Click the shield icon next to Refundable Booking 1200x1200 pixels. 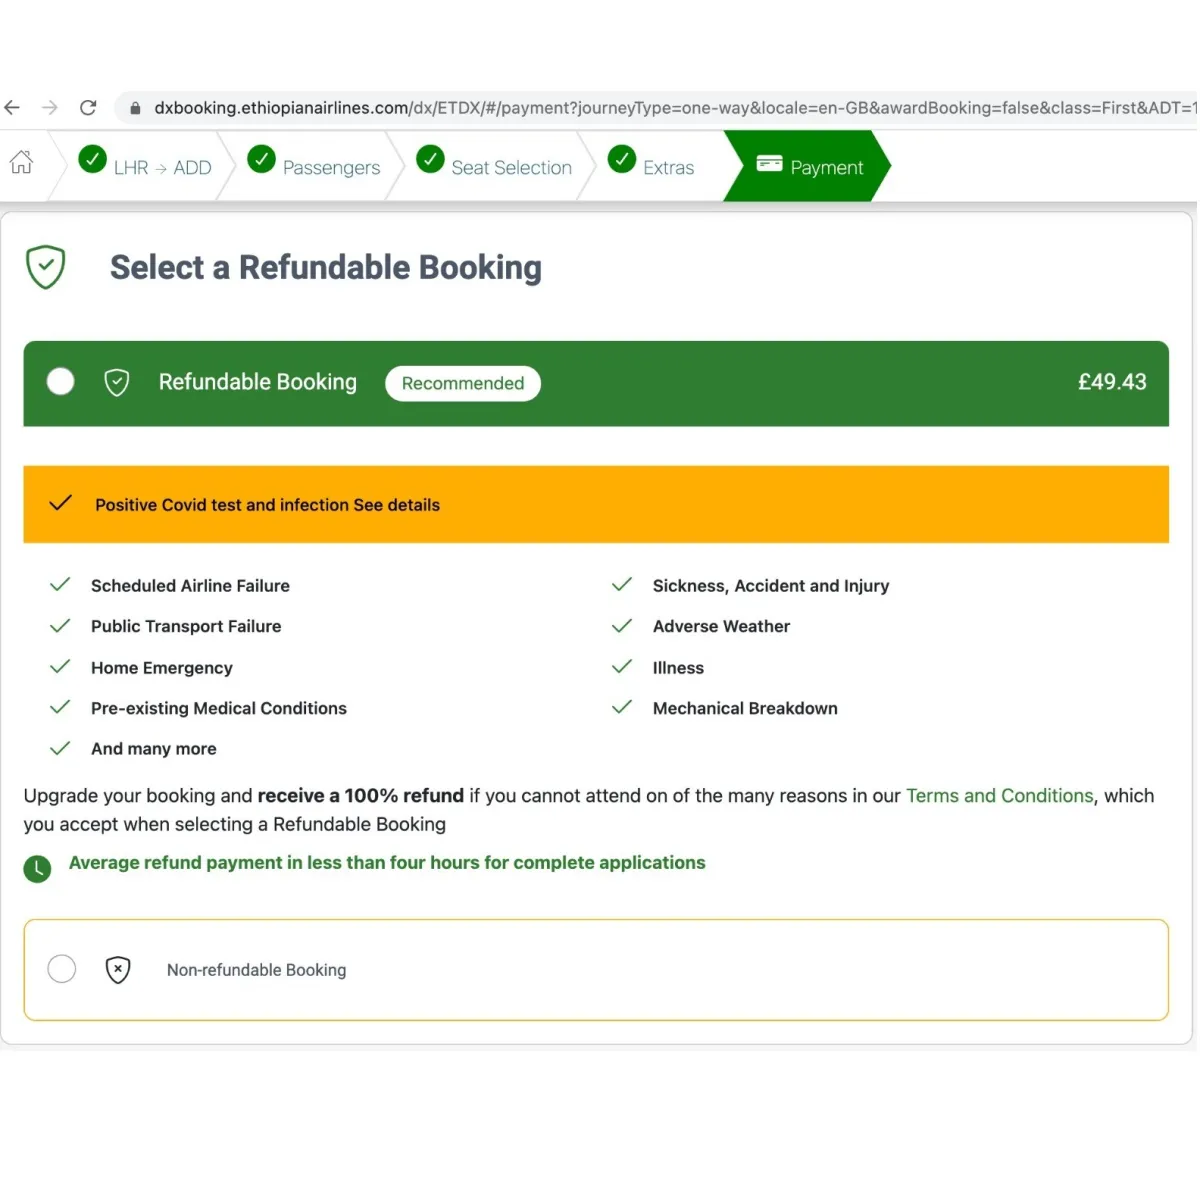point(116,382)
